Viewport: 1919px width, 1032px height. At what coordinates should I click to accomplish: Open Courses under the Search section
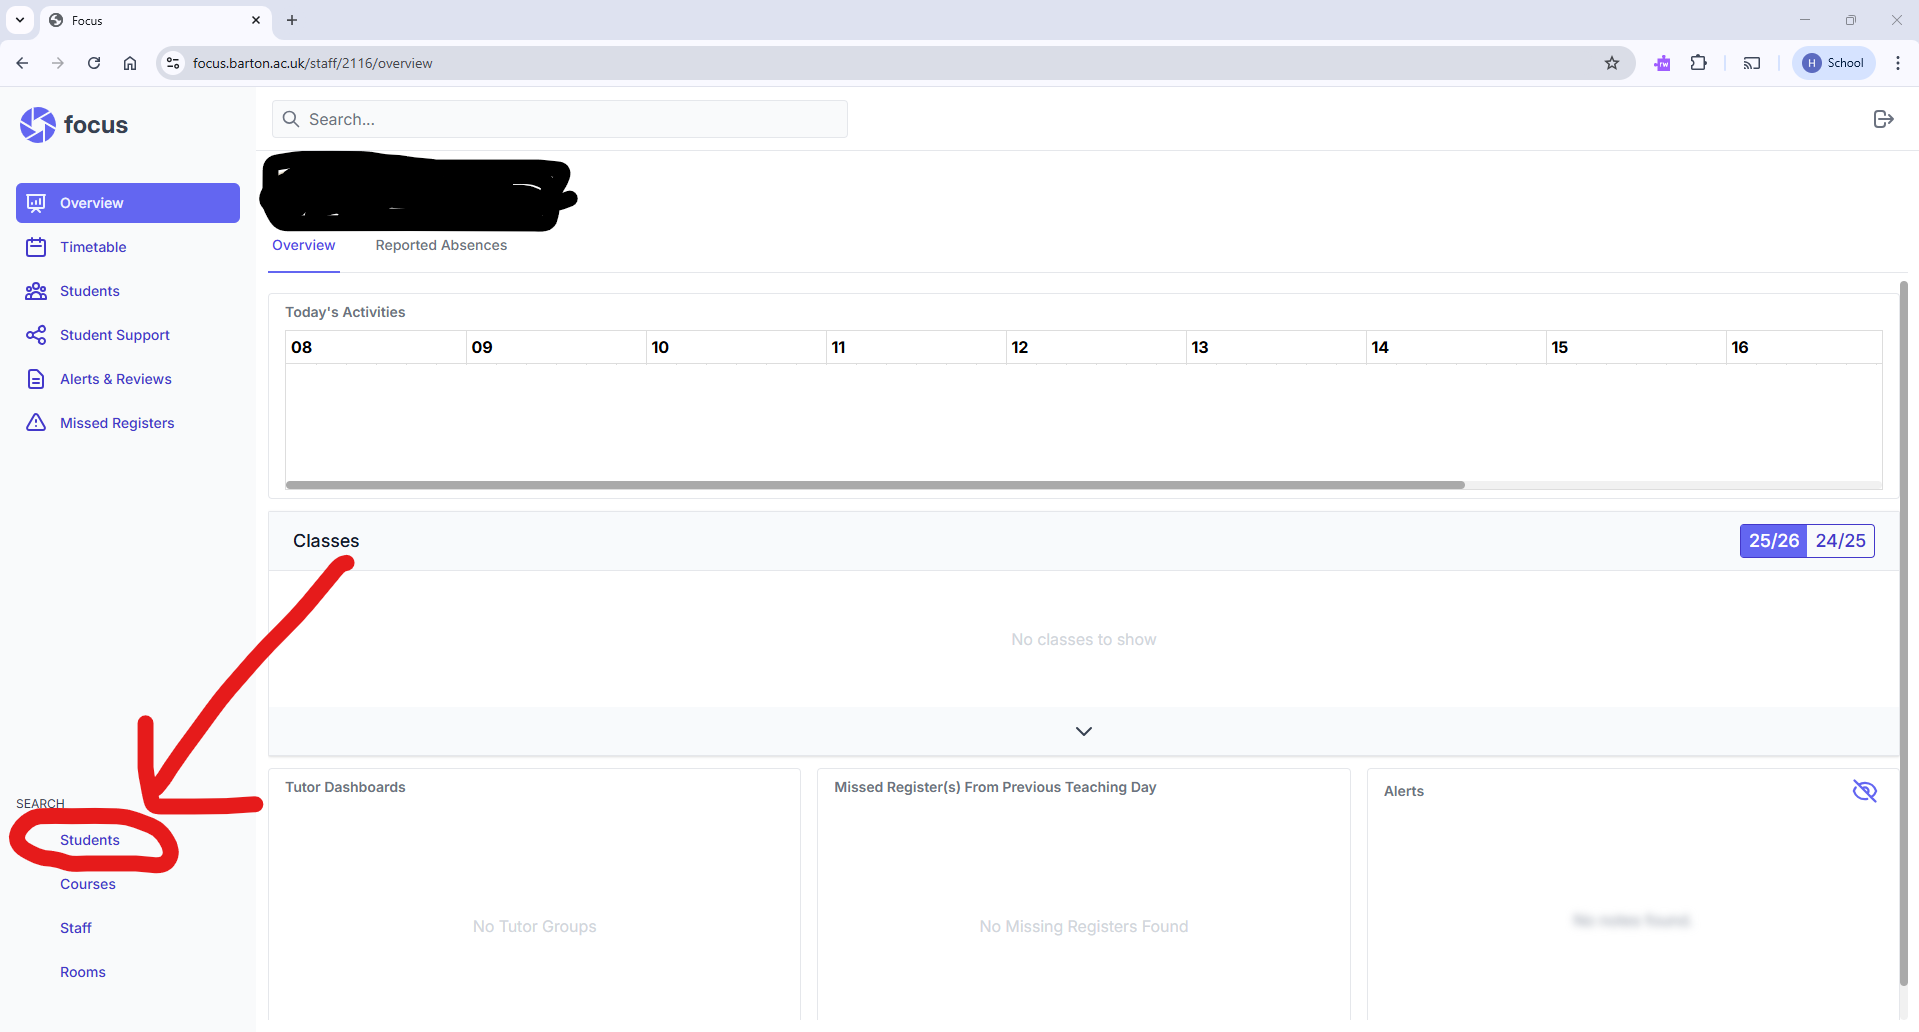[x=88, y=884]
